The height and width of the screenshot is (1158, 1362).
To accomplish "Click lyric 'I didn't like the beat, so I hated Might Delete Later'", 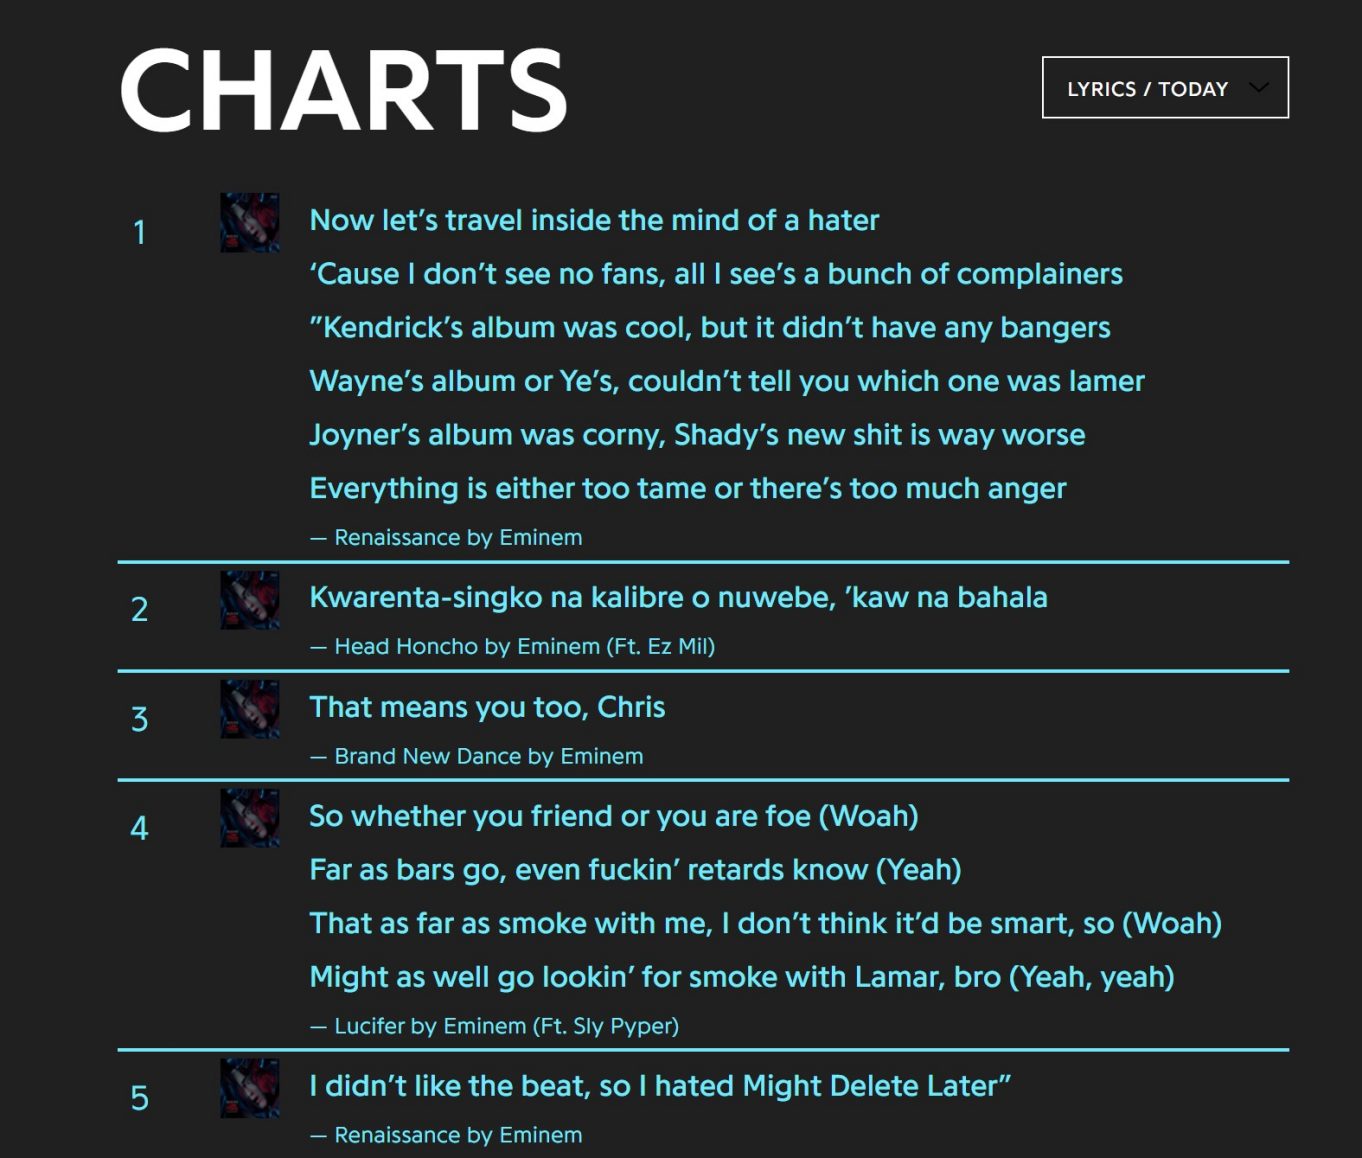I will pos(660,1086).
